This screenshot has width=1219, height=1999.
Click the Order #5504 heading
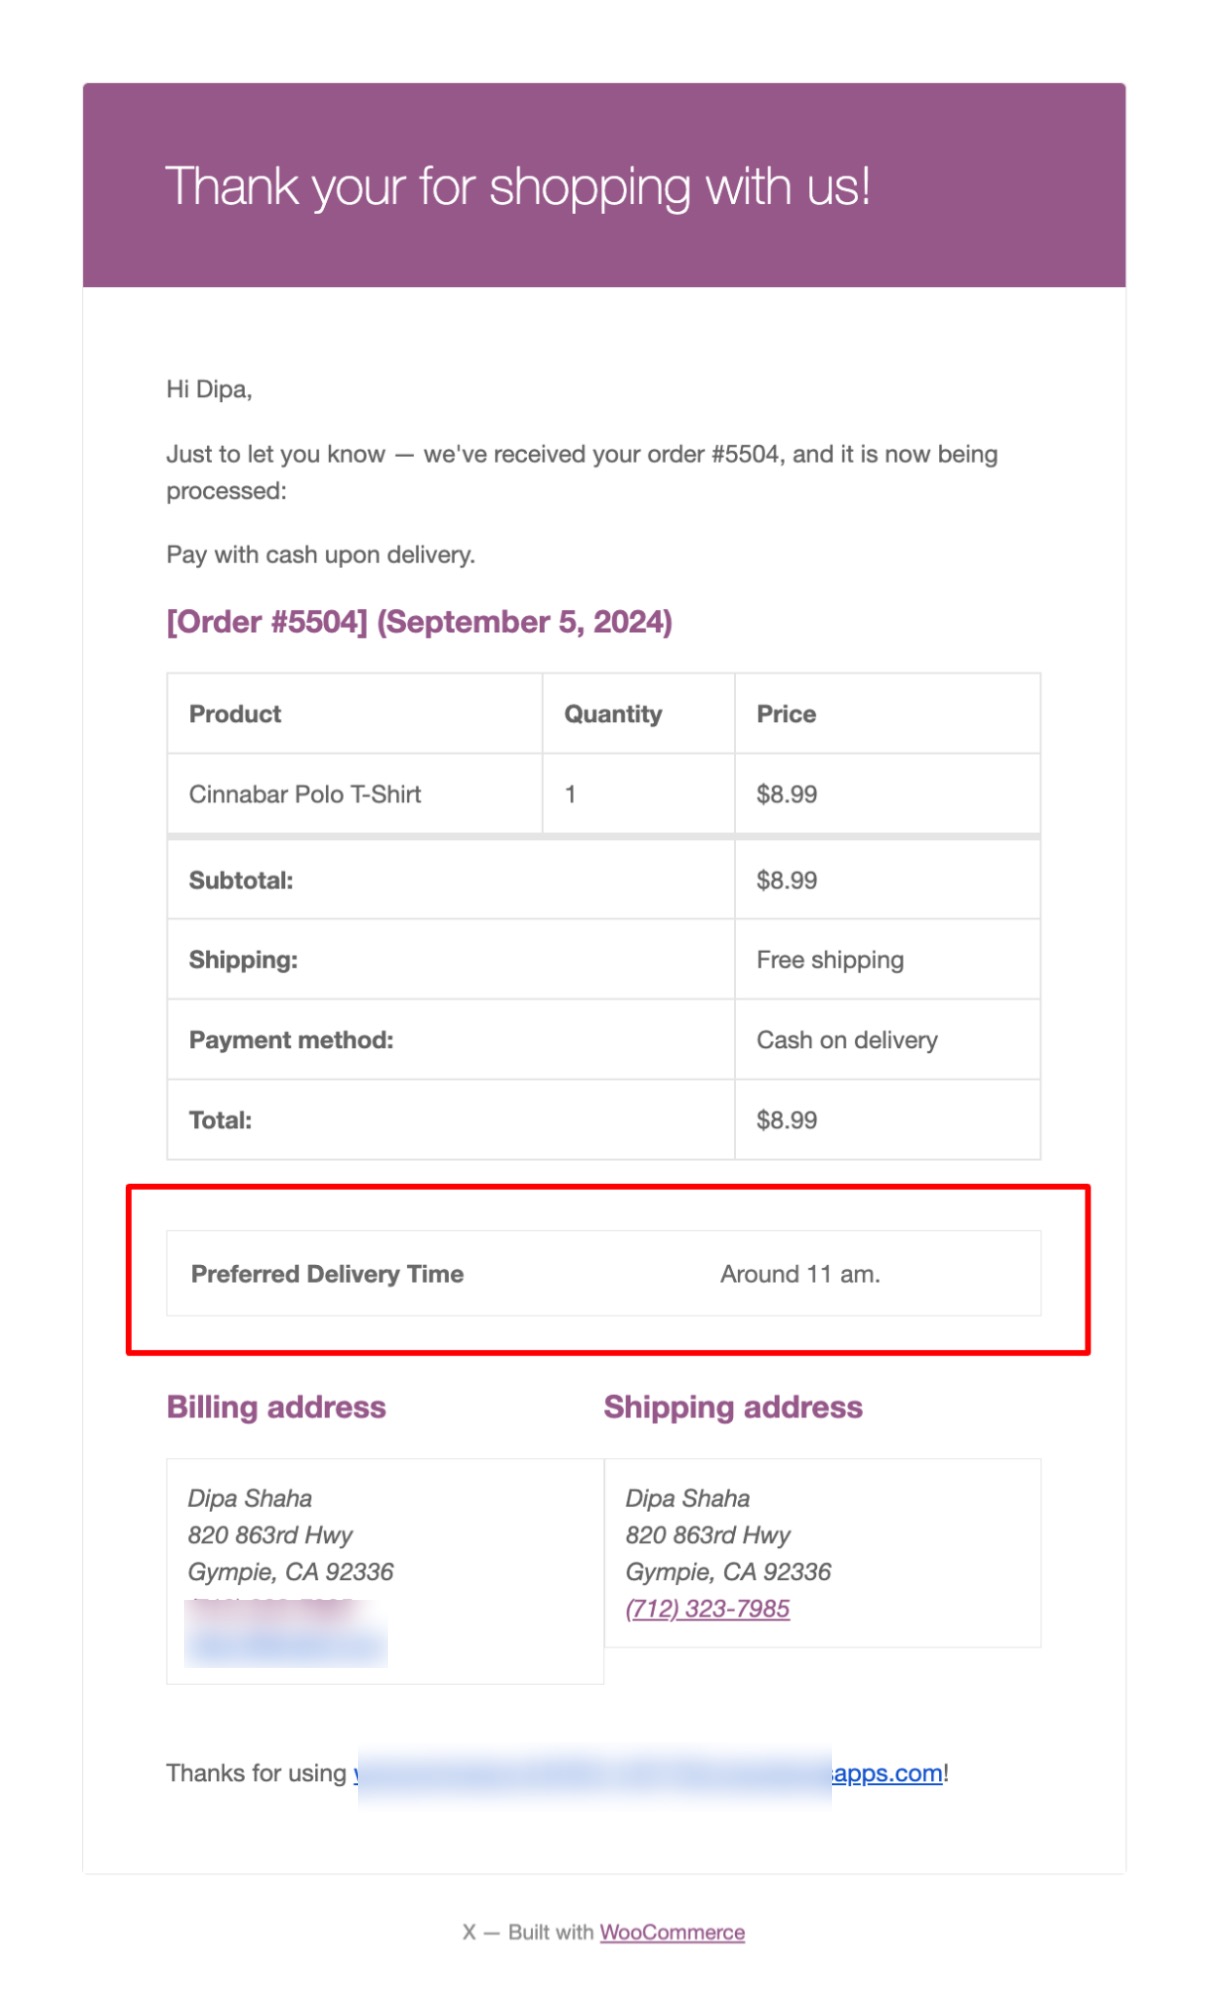(x=419, y=622)
